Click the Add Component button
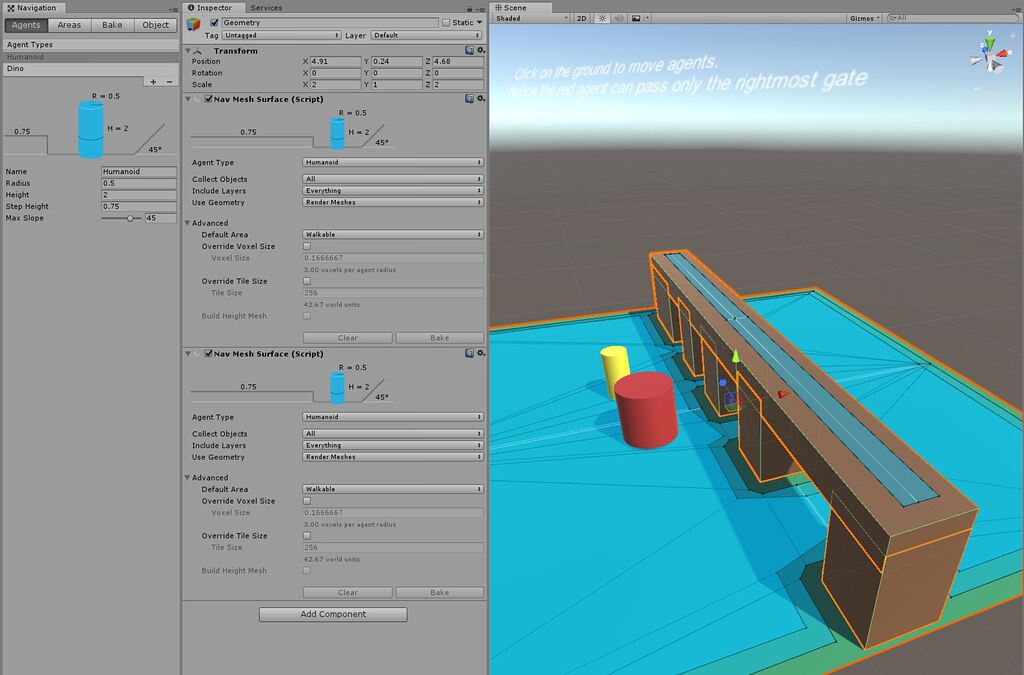The height and width of the screenshot is (675, 1024). click(x=332, y=614)
